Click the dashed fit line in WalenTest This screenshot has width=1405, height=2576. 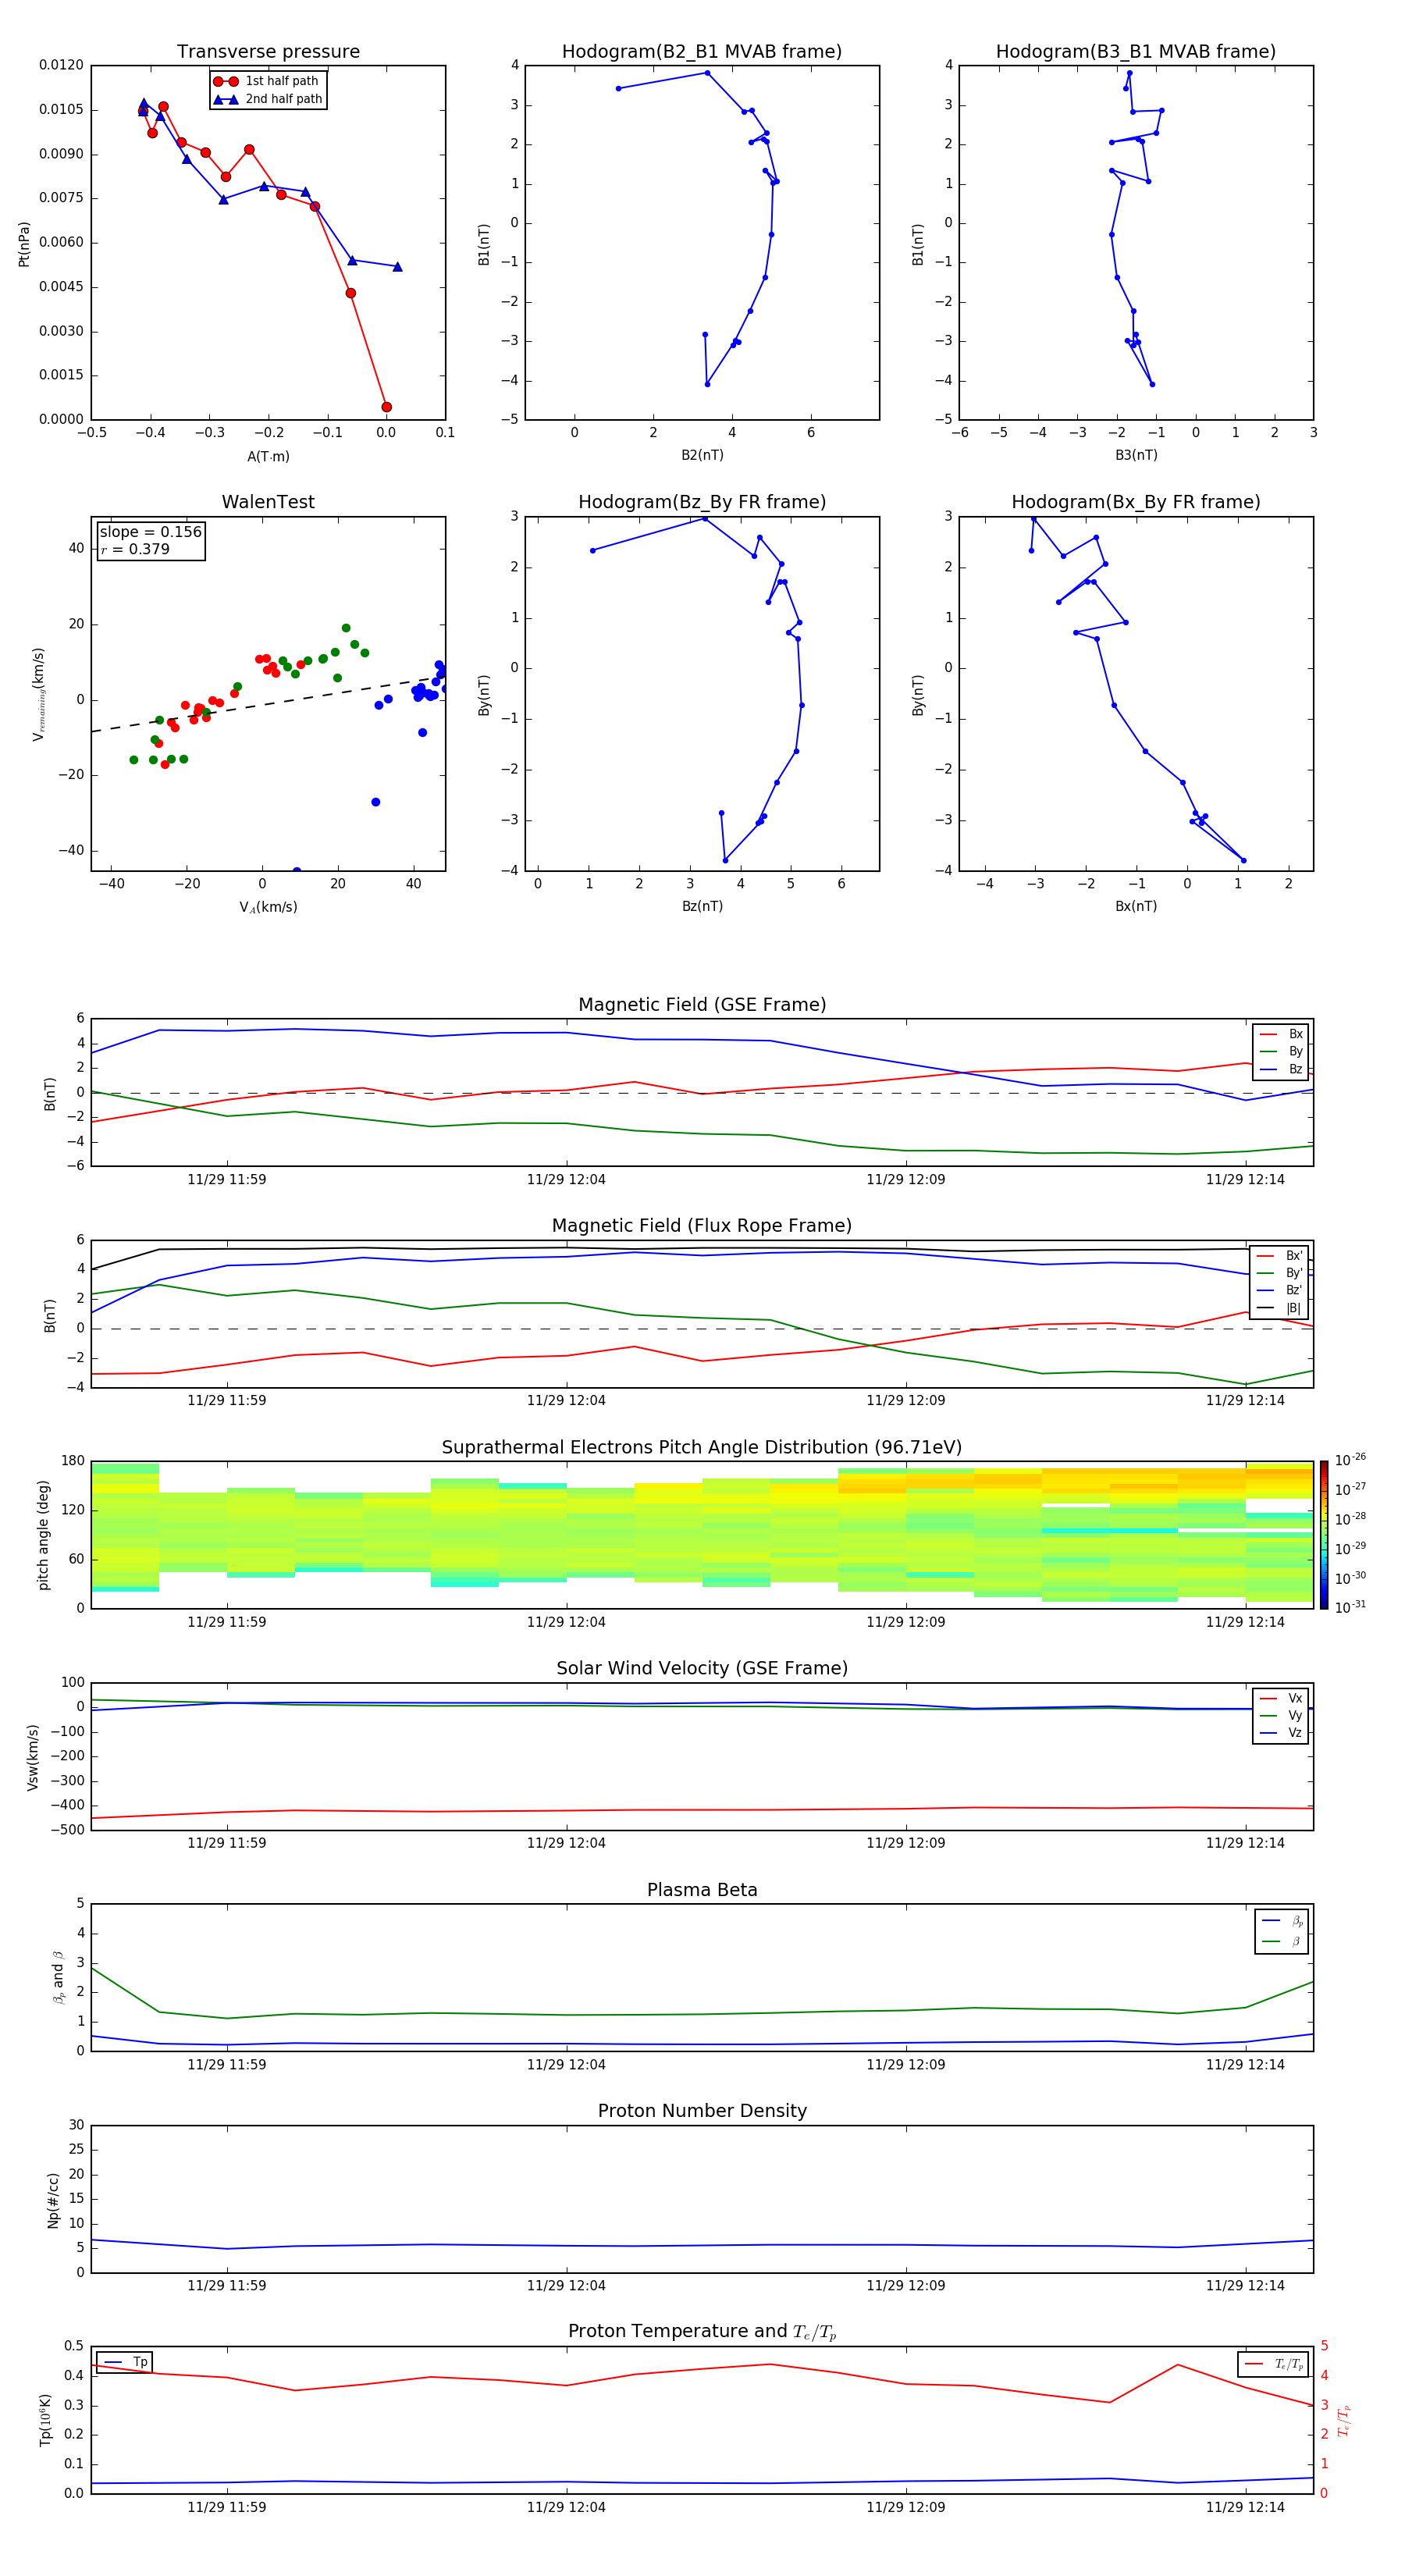coord(268,704)
